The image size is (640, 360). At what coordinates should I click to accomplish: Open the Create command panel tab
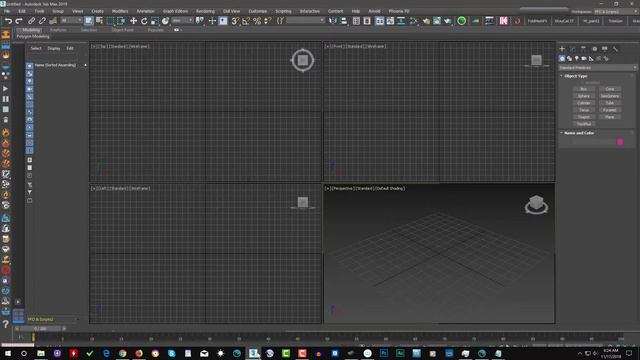click(562, 49)
